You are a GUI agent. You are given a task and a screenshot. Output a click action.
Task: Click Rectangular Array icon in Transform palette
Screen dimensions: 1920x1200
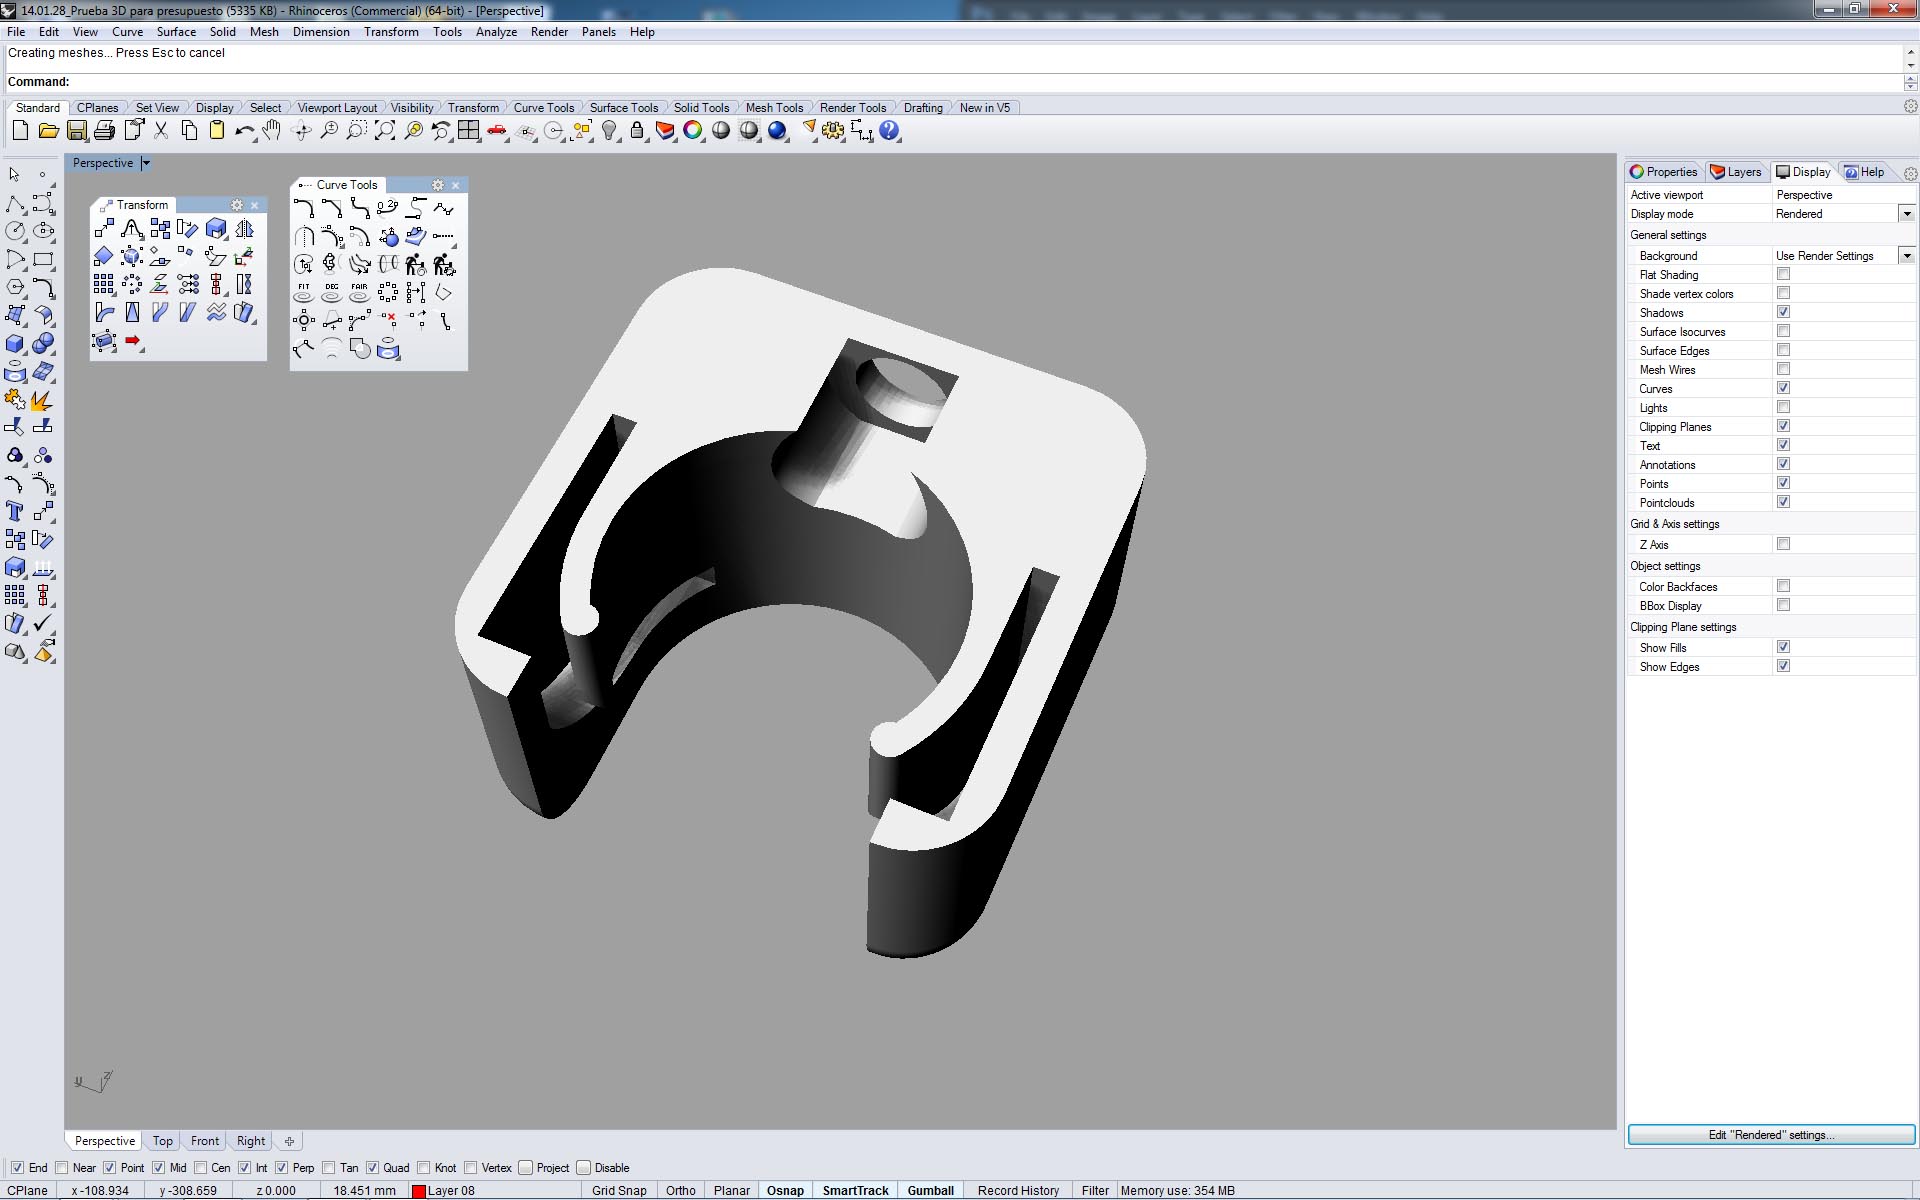tap(103, 285)
